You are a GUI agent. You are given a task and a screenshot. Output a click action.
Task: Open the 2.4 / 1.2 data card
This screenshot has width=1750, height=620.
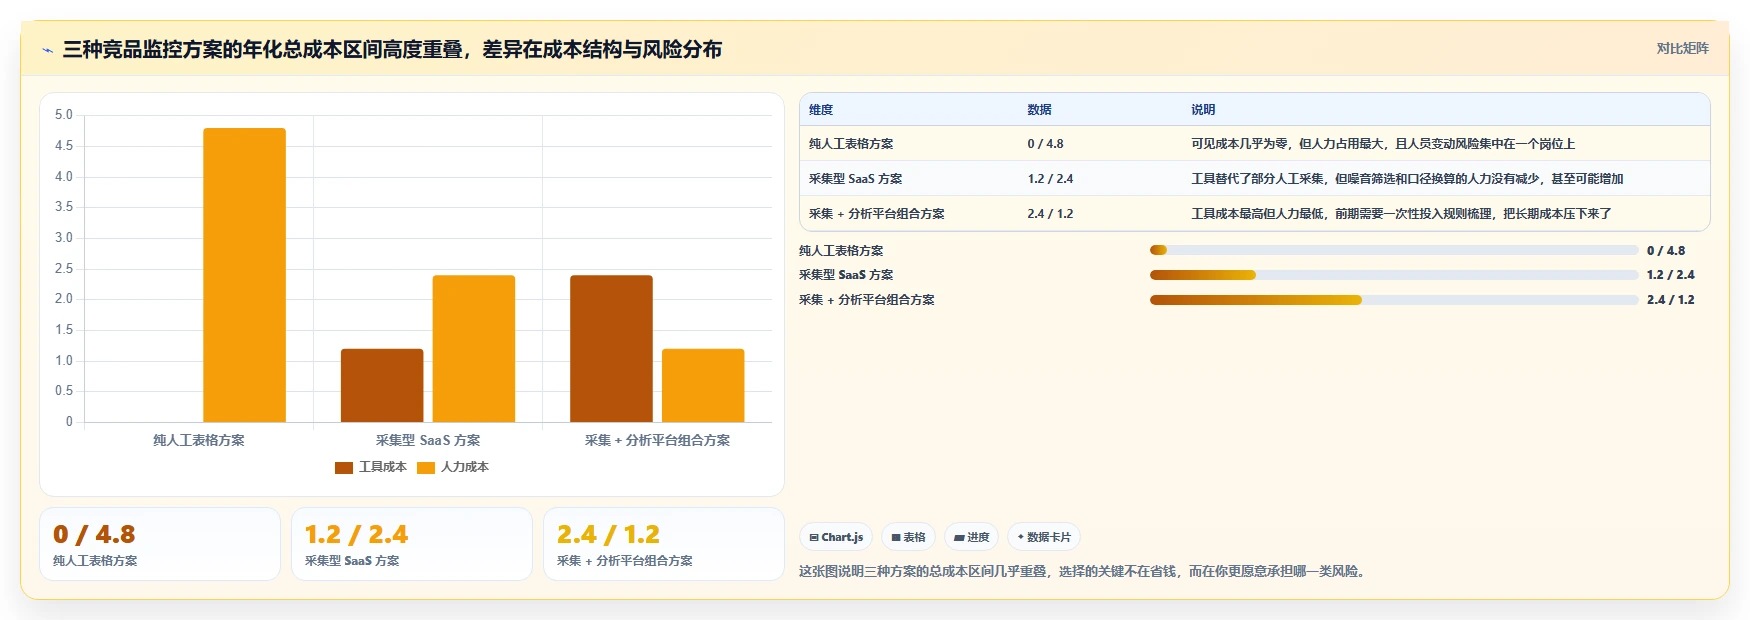pos(664,544)
